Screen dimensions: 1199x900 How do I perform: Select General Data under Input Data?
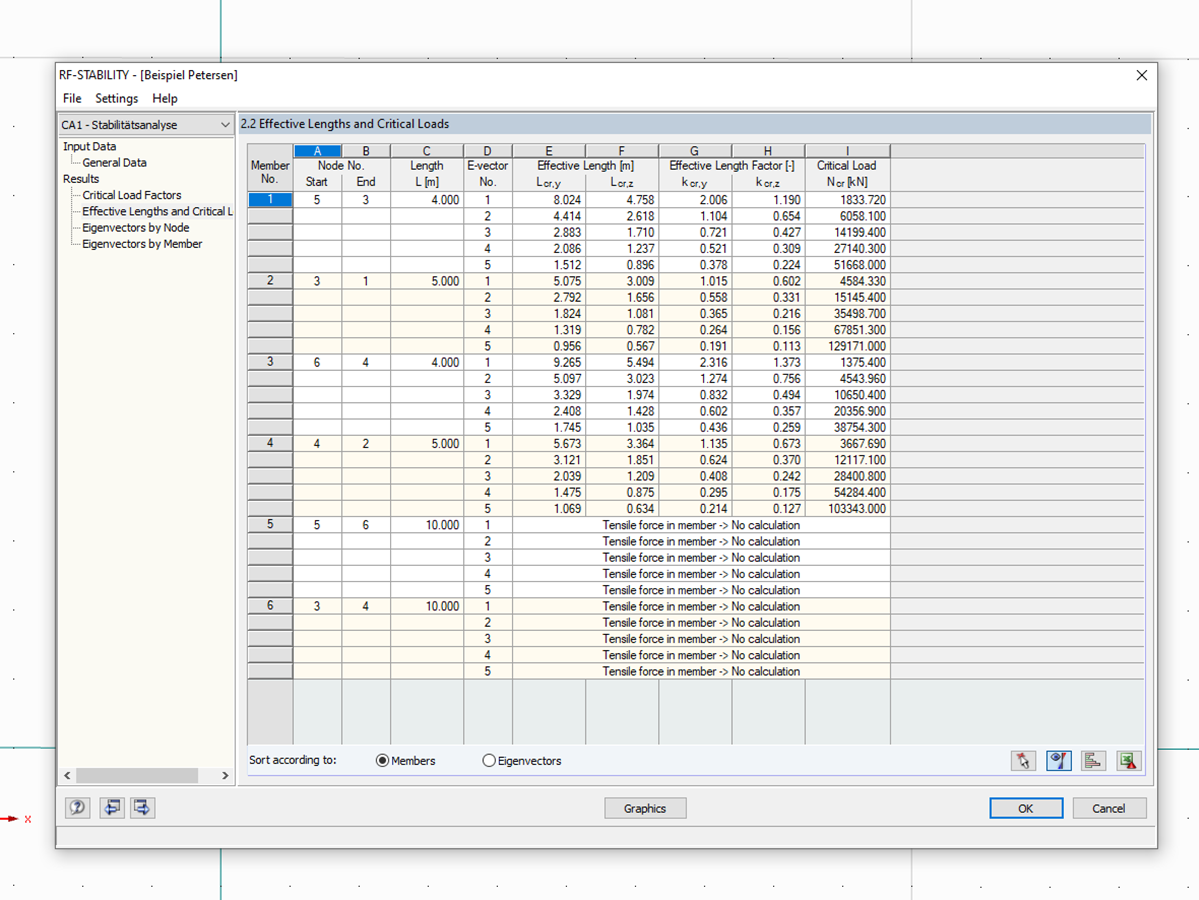pyautogui.click(x=114, y=163)
